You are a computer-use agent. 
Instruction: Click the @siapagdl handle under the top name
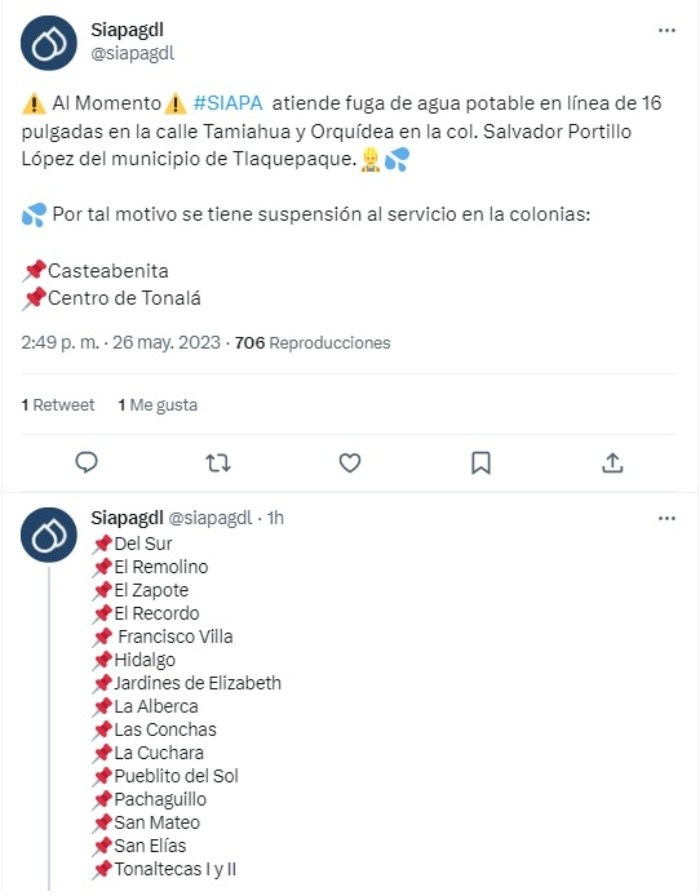(x=133, y=53)
